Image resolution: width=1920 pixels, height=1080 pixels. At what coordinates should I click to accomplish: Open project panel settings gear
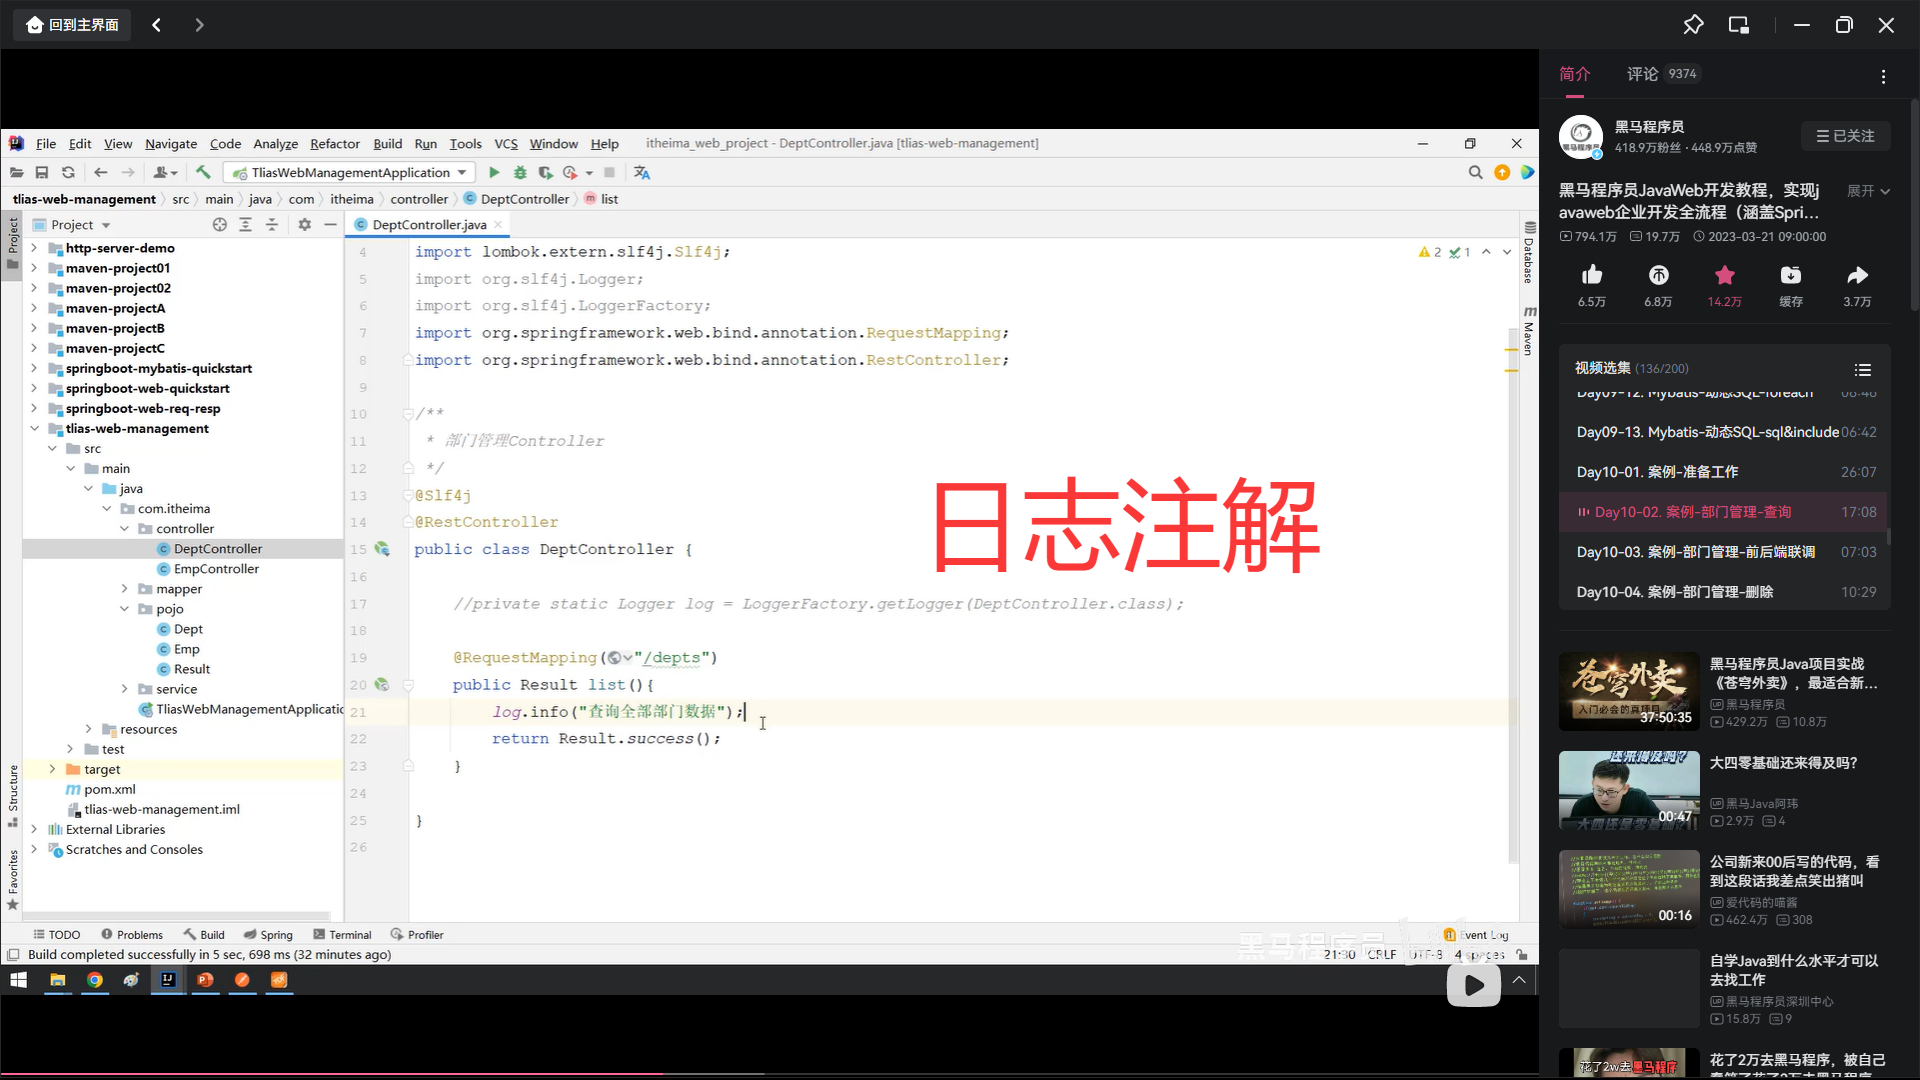click(305, 225)
